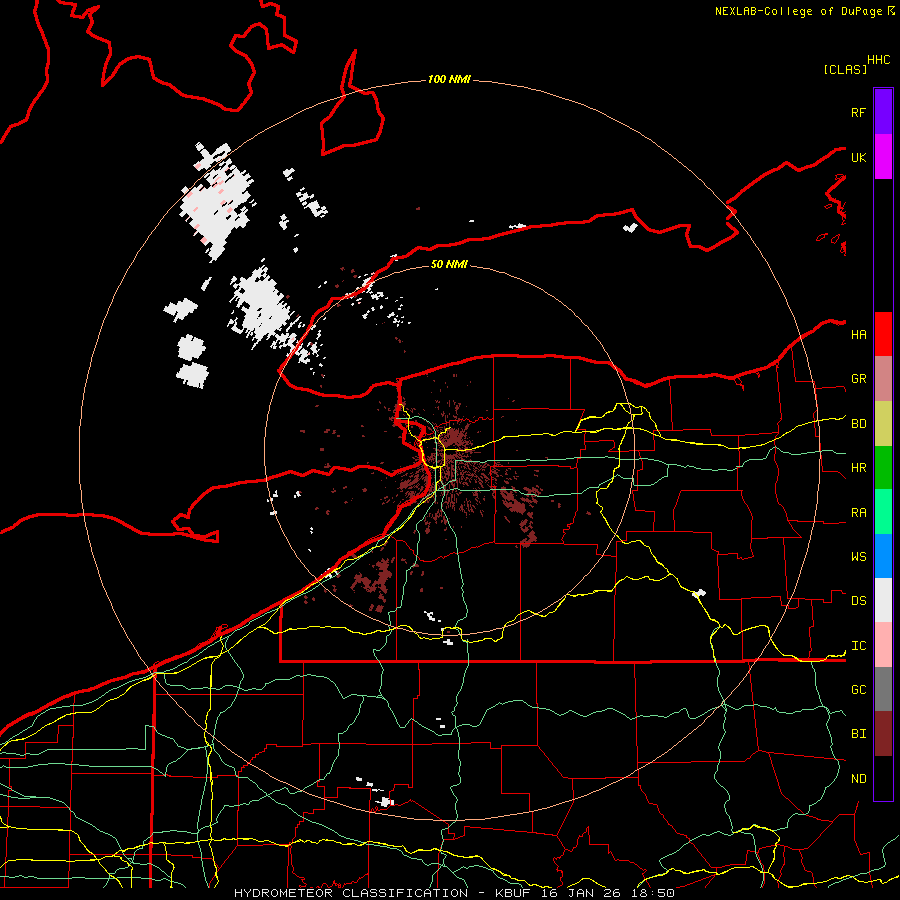Viewport: 900px width, 900px height.
Task: Select the GR salmon legend color
Action: [883, 379]
